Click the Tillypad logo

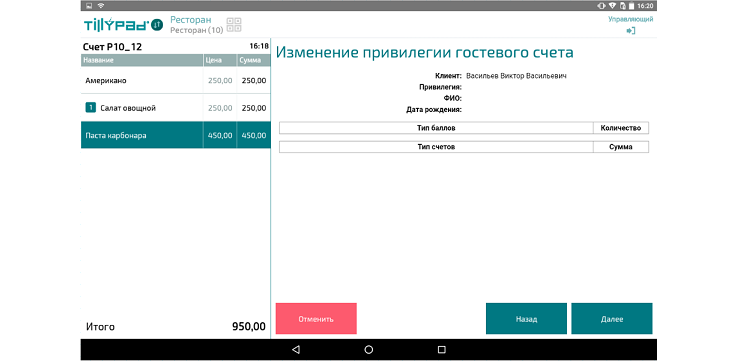[x=123, y=25]
